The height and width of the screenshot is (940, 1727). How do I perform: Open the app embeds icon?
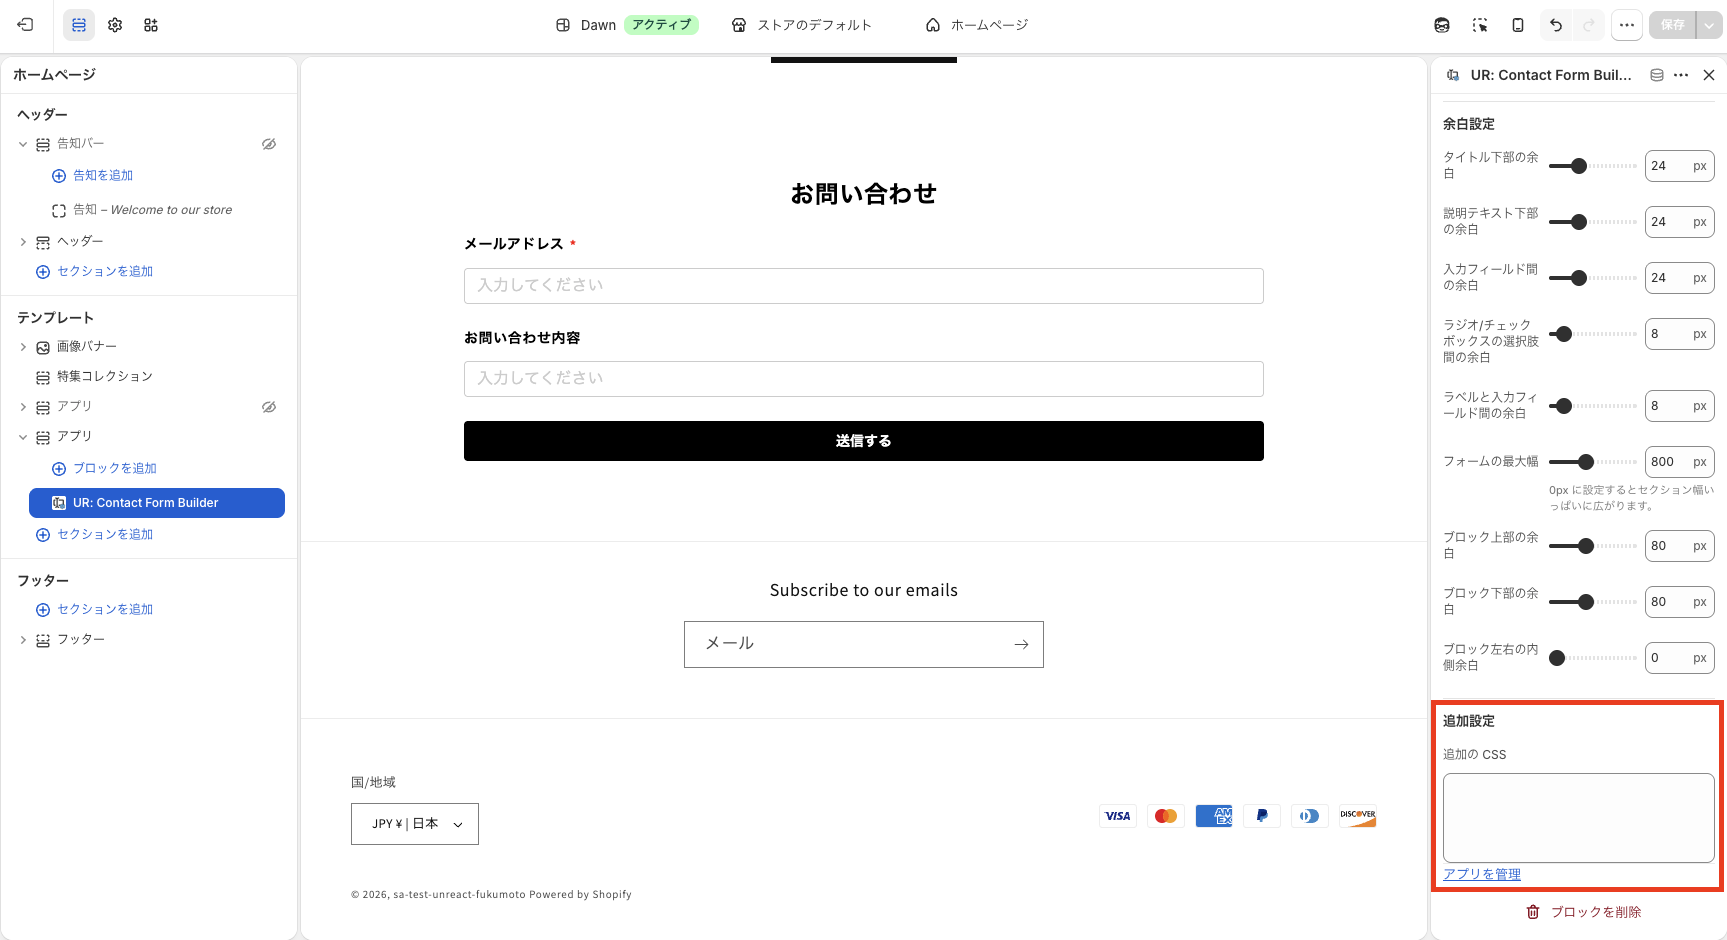coord(151,25)
